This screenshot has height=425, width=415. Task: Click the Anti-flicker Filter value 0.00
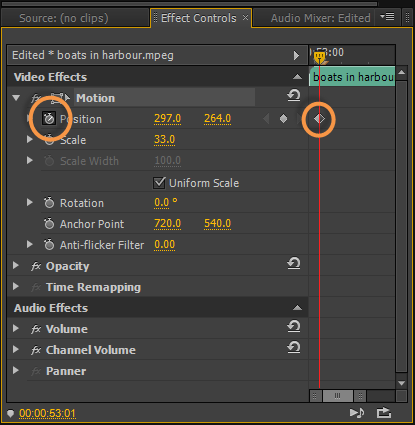pyautogui.click(x=164, y=244)
